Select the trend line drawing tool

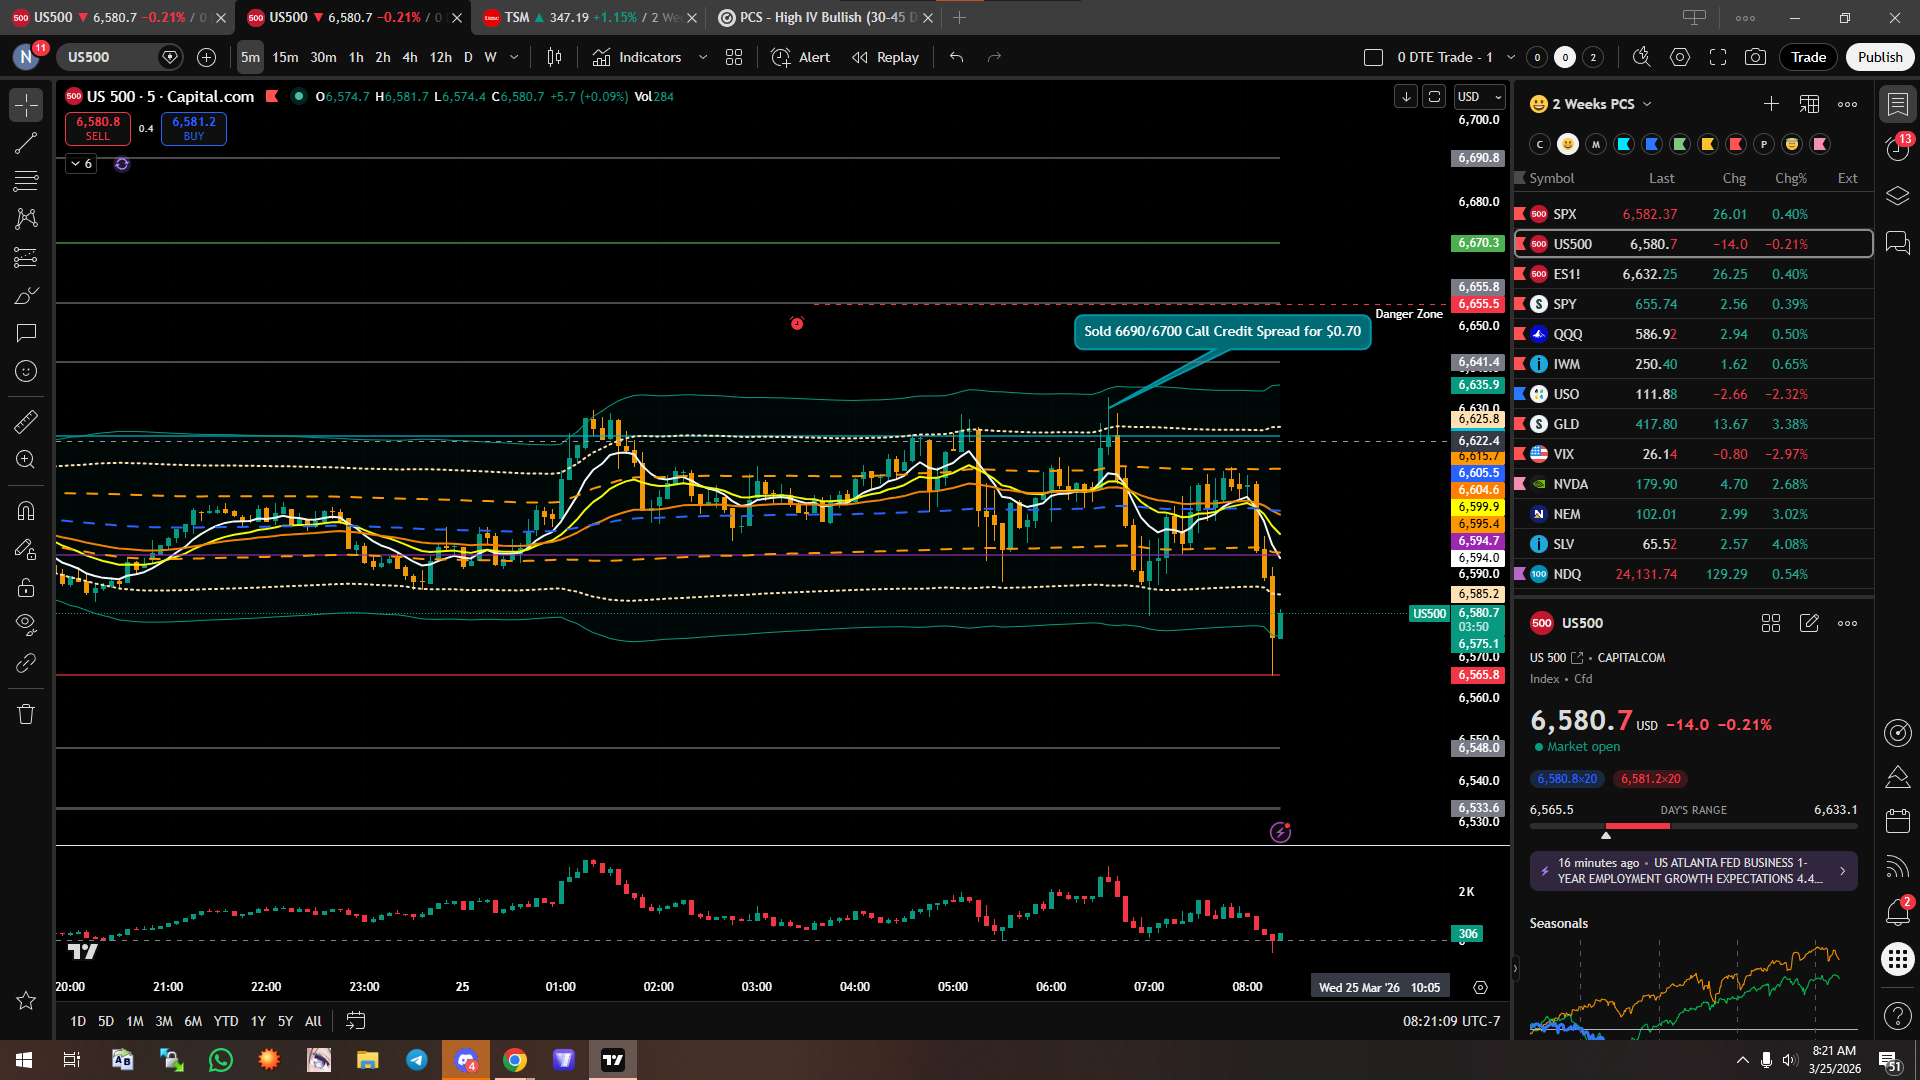pos(26,143)
